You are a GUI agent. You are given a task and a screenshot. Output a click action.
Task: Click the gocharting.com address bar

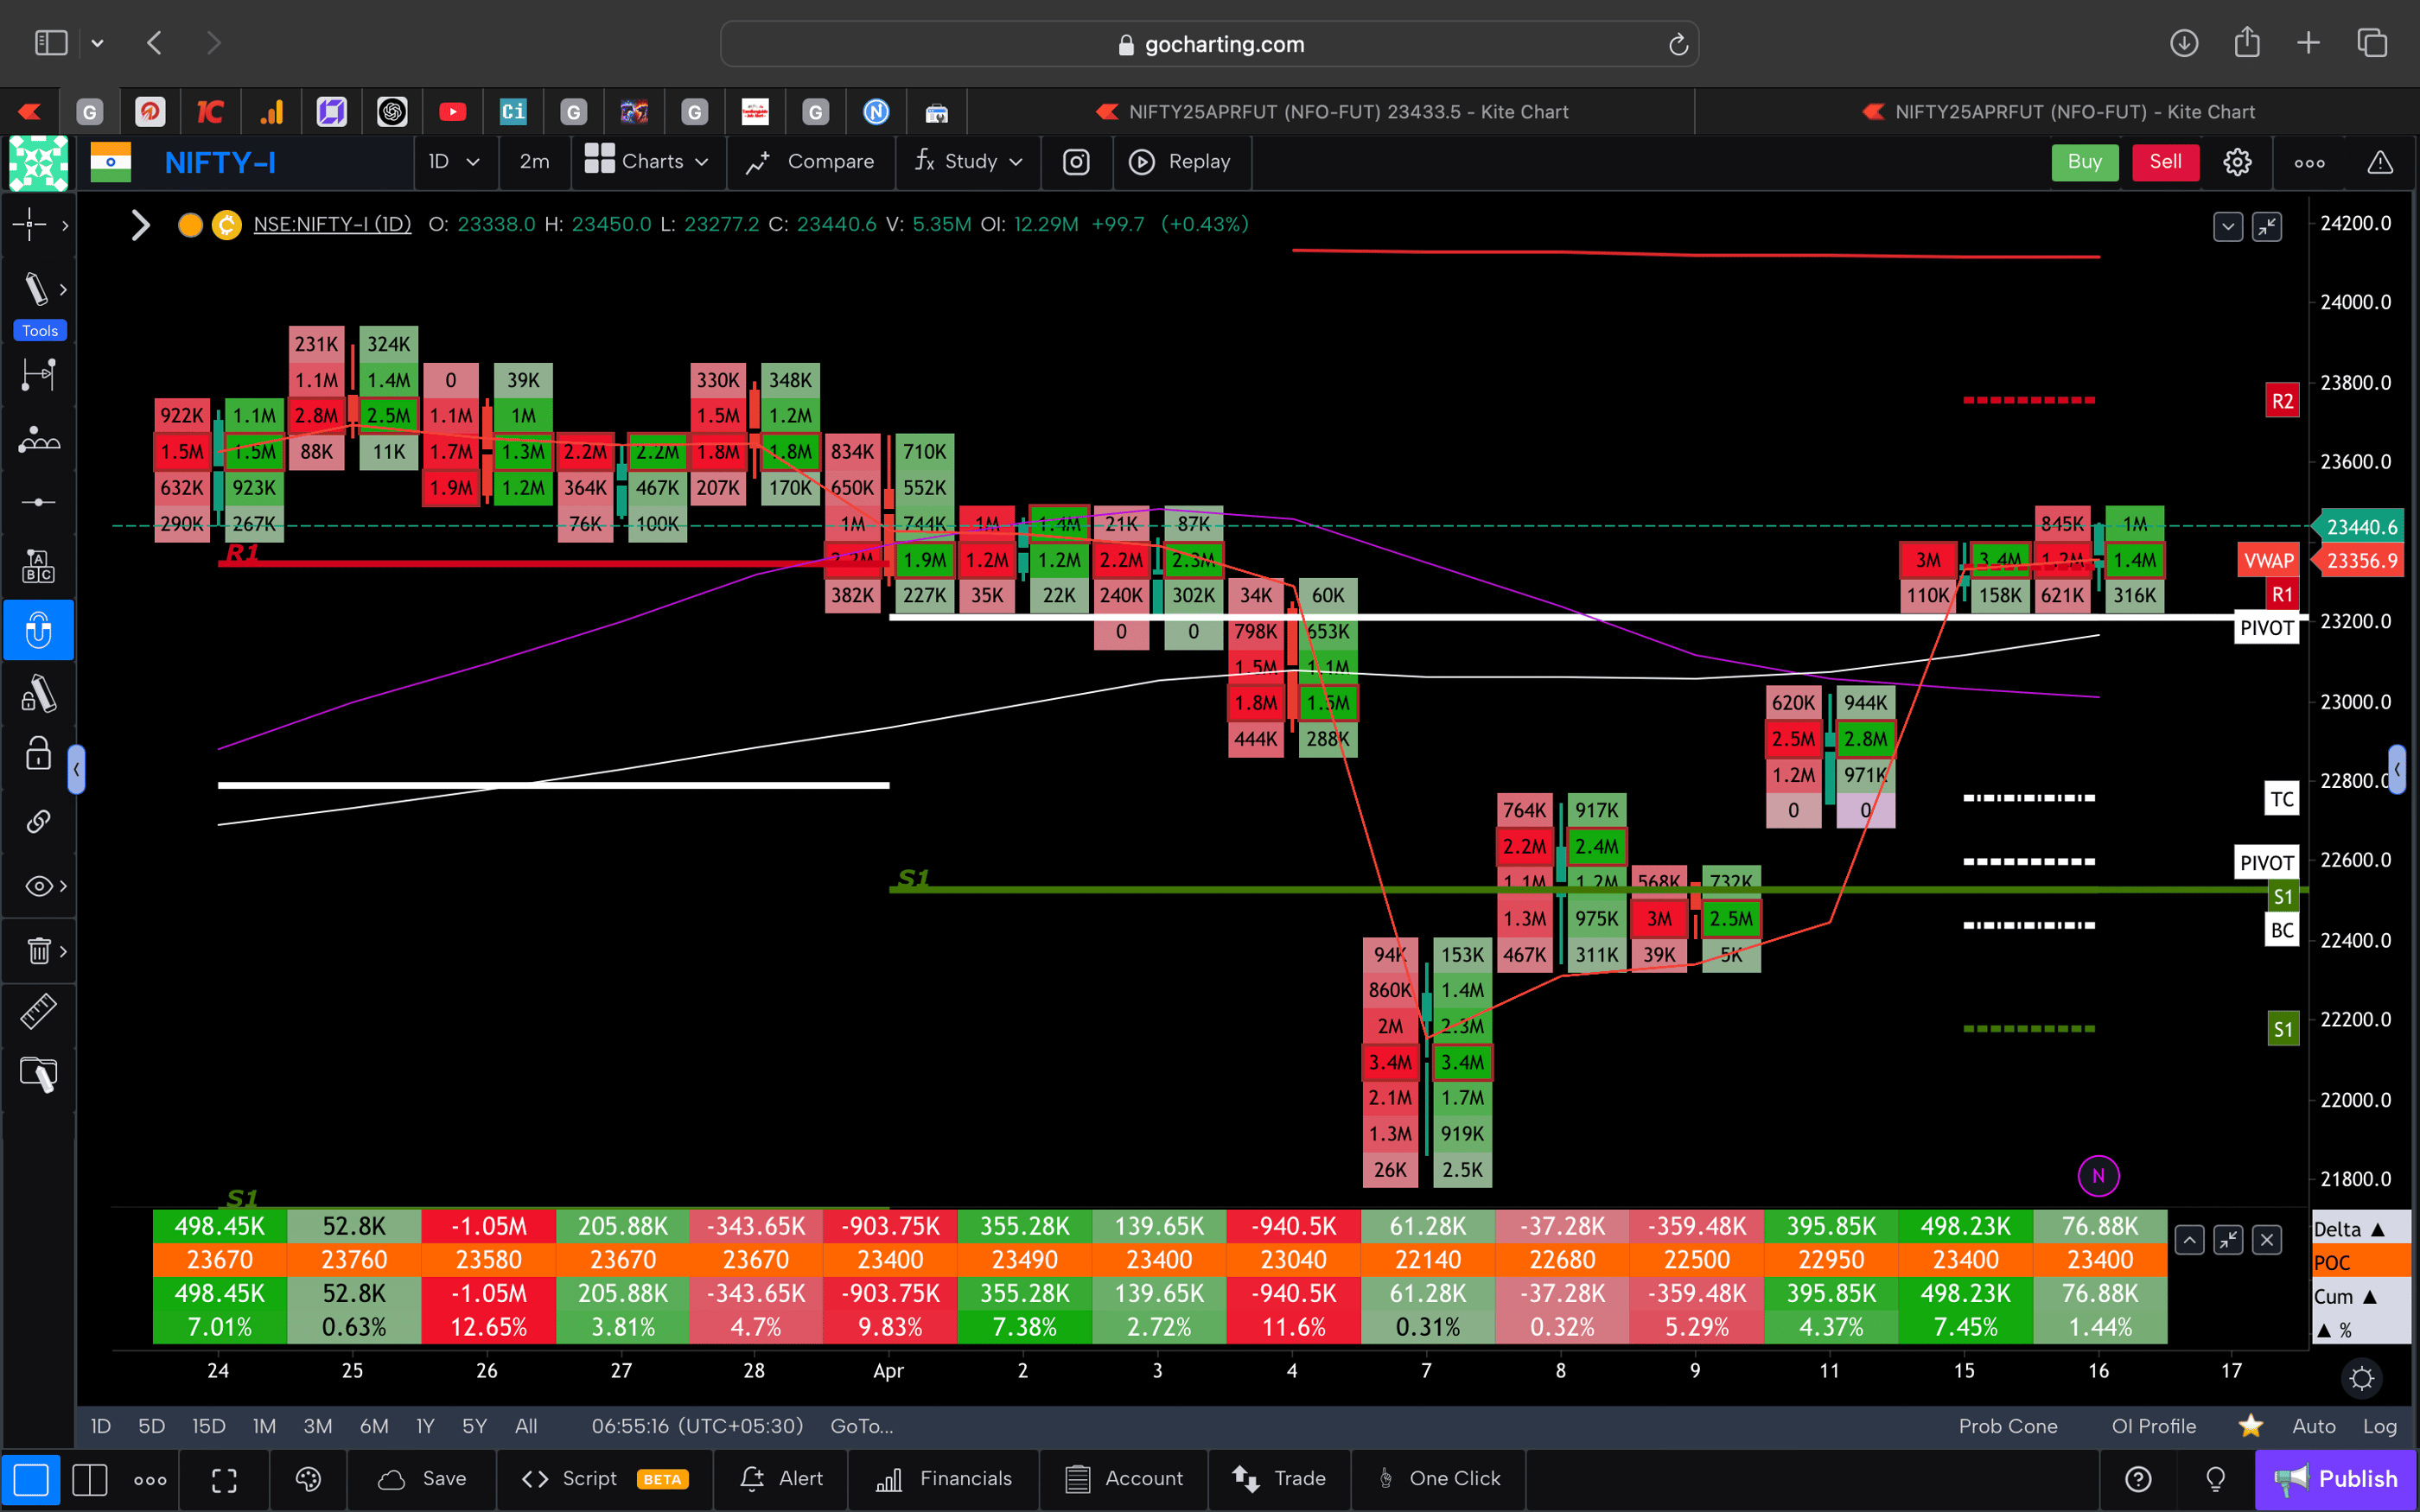pyautogui.click(x=1210, y=43)
